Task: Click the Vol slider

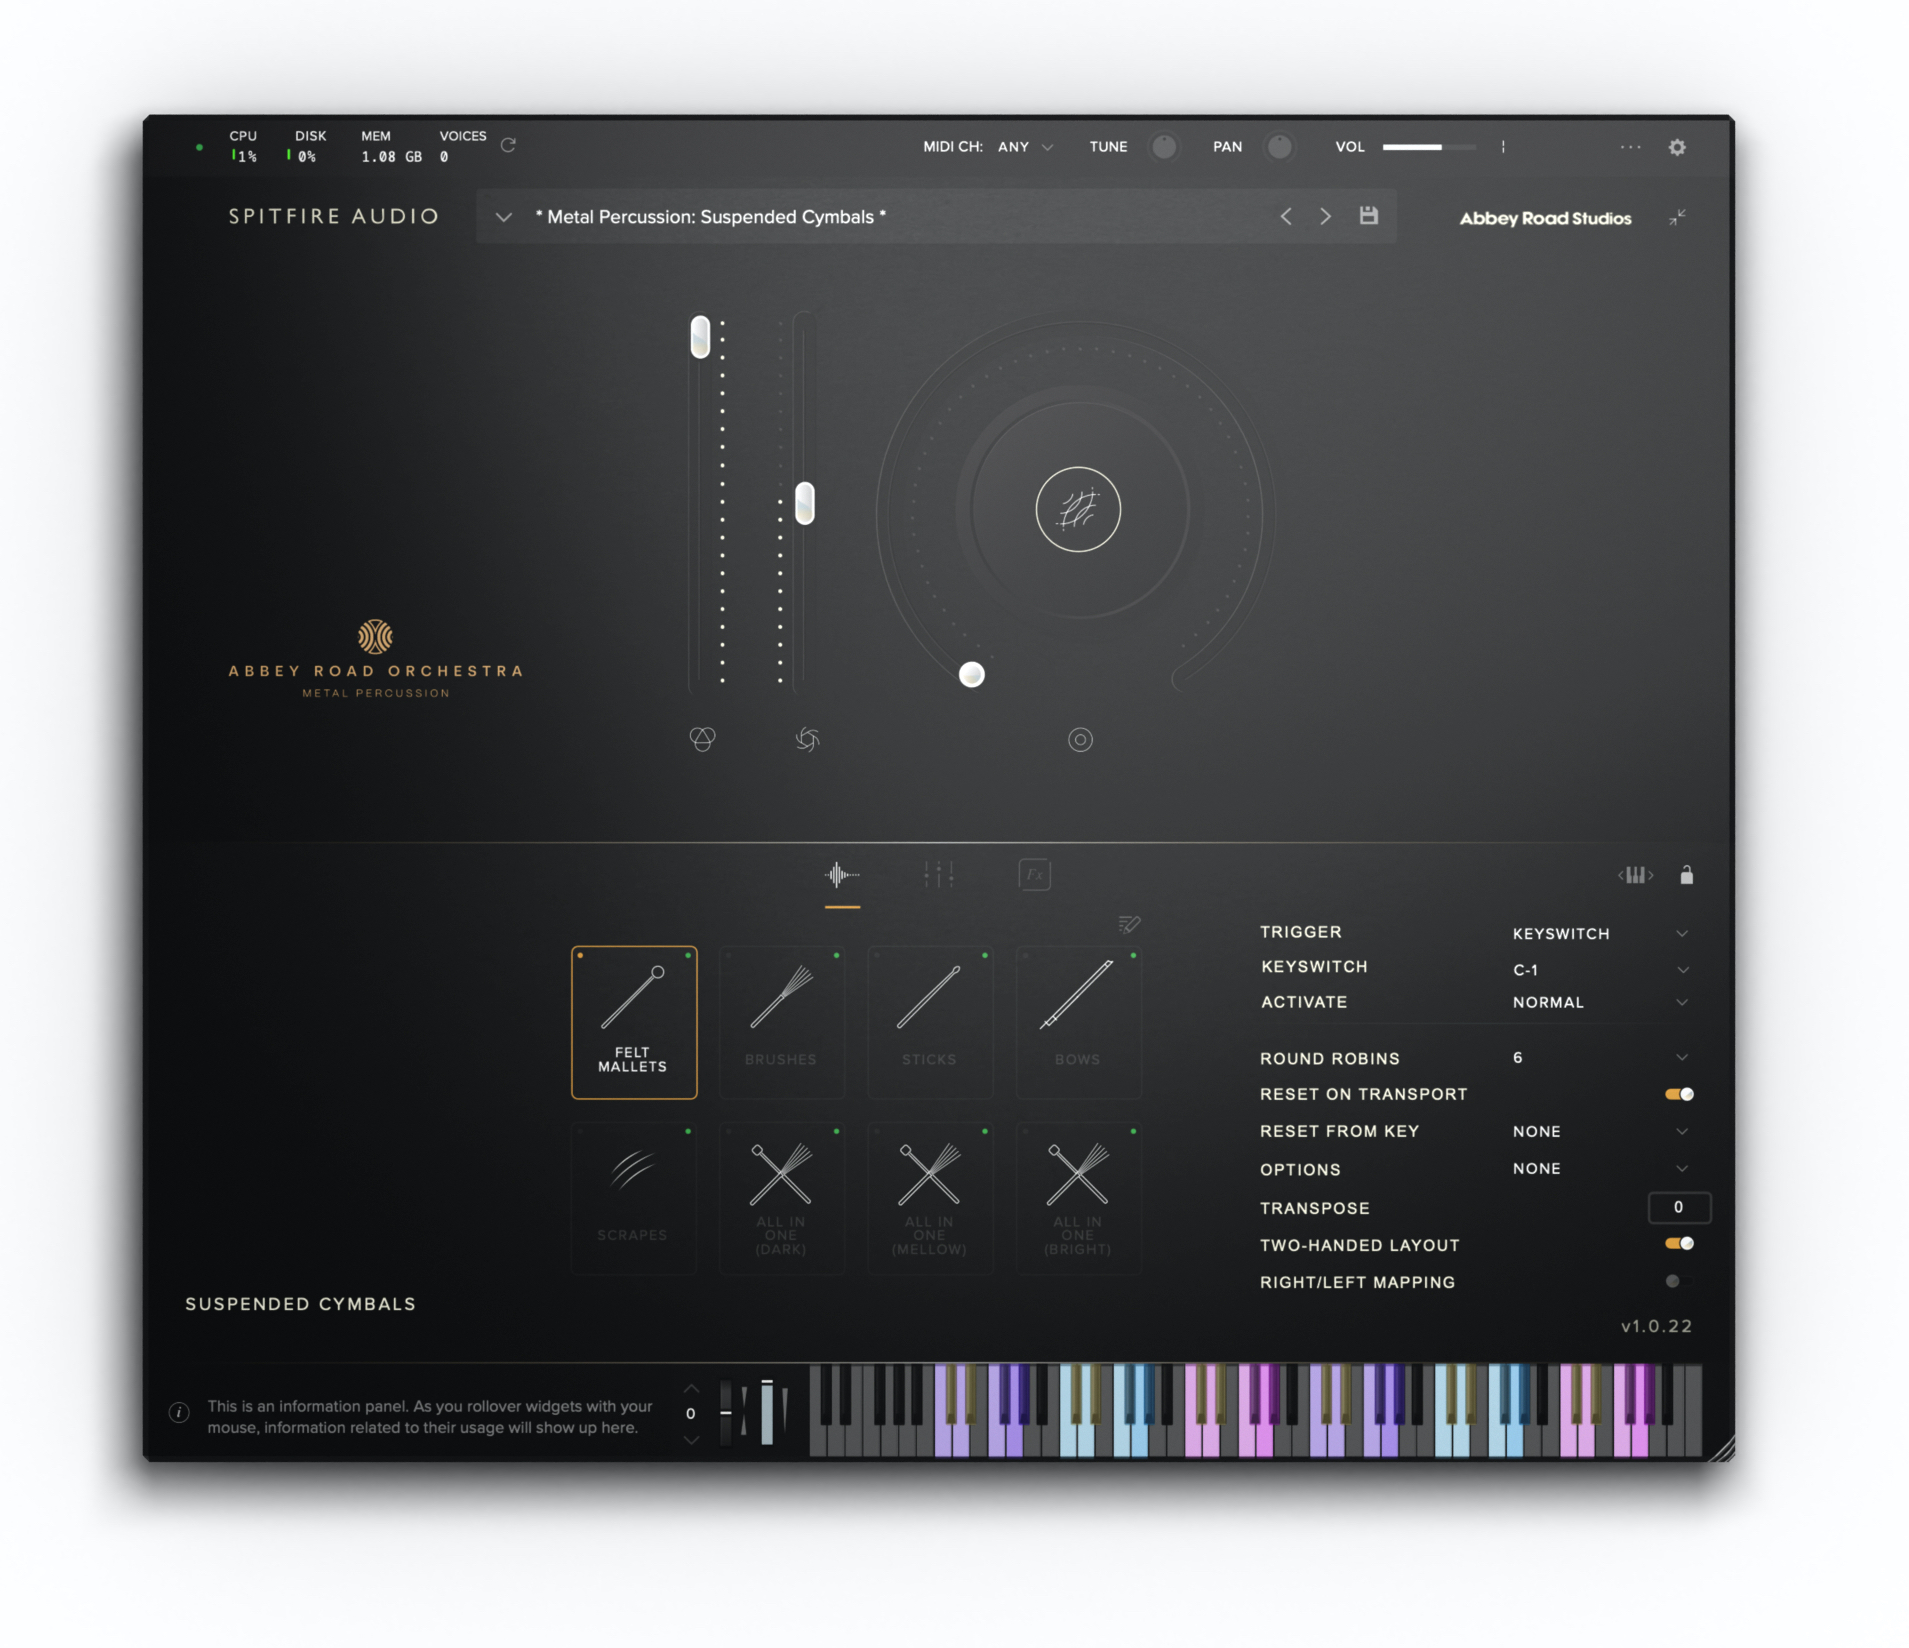Action: pos(1429,147)
